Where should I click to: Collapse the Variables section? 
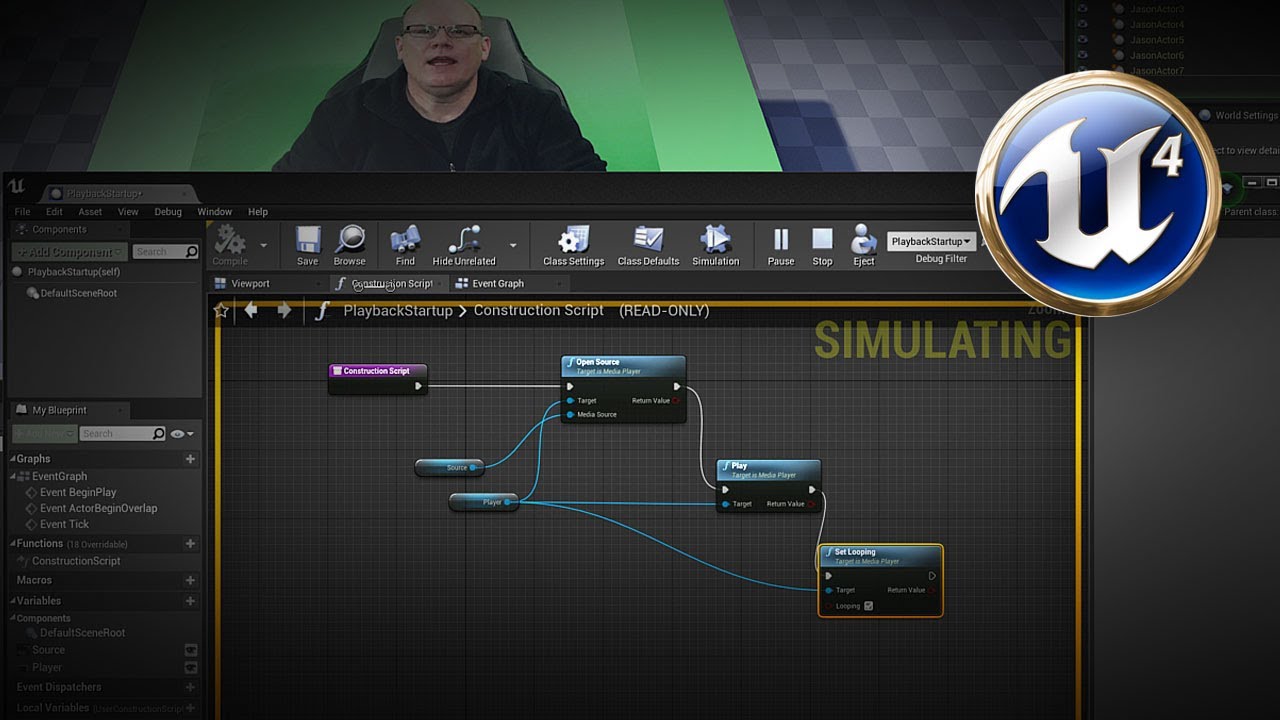point(13,601)
